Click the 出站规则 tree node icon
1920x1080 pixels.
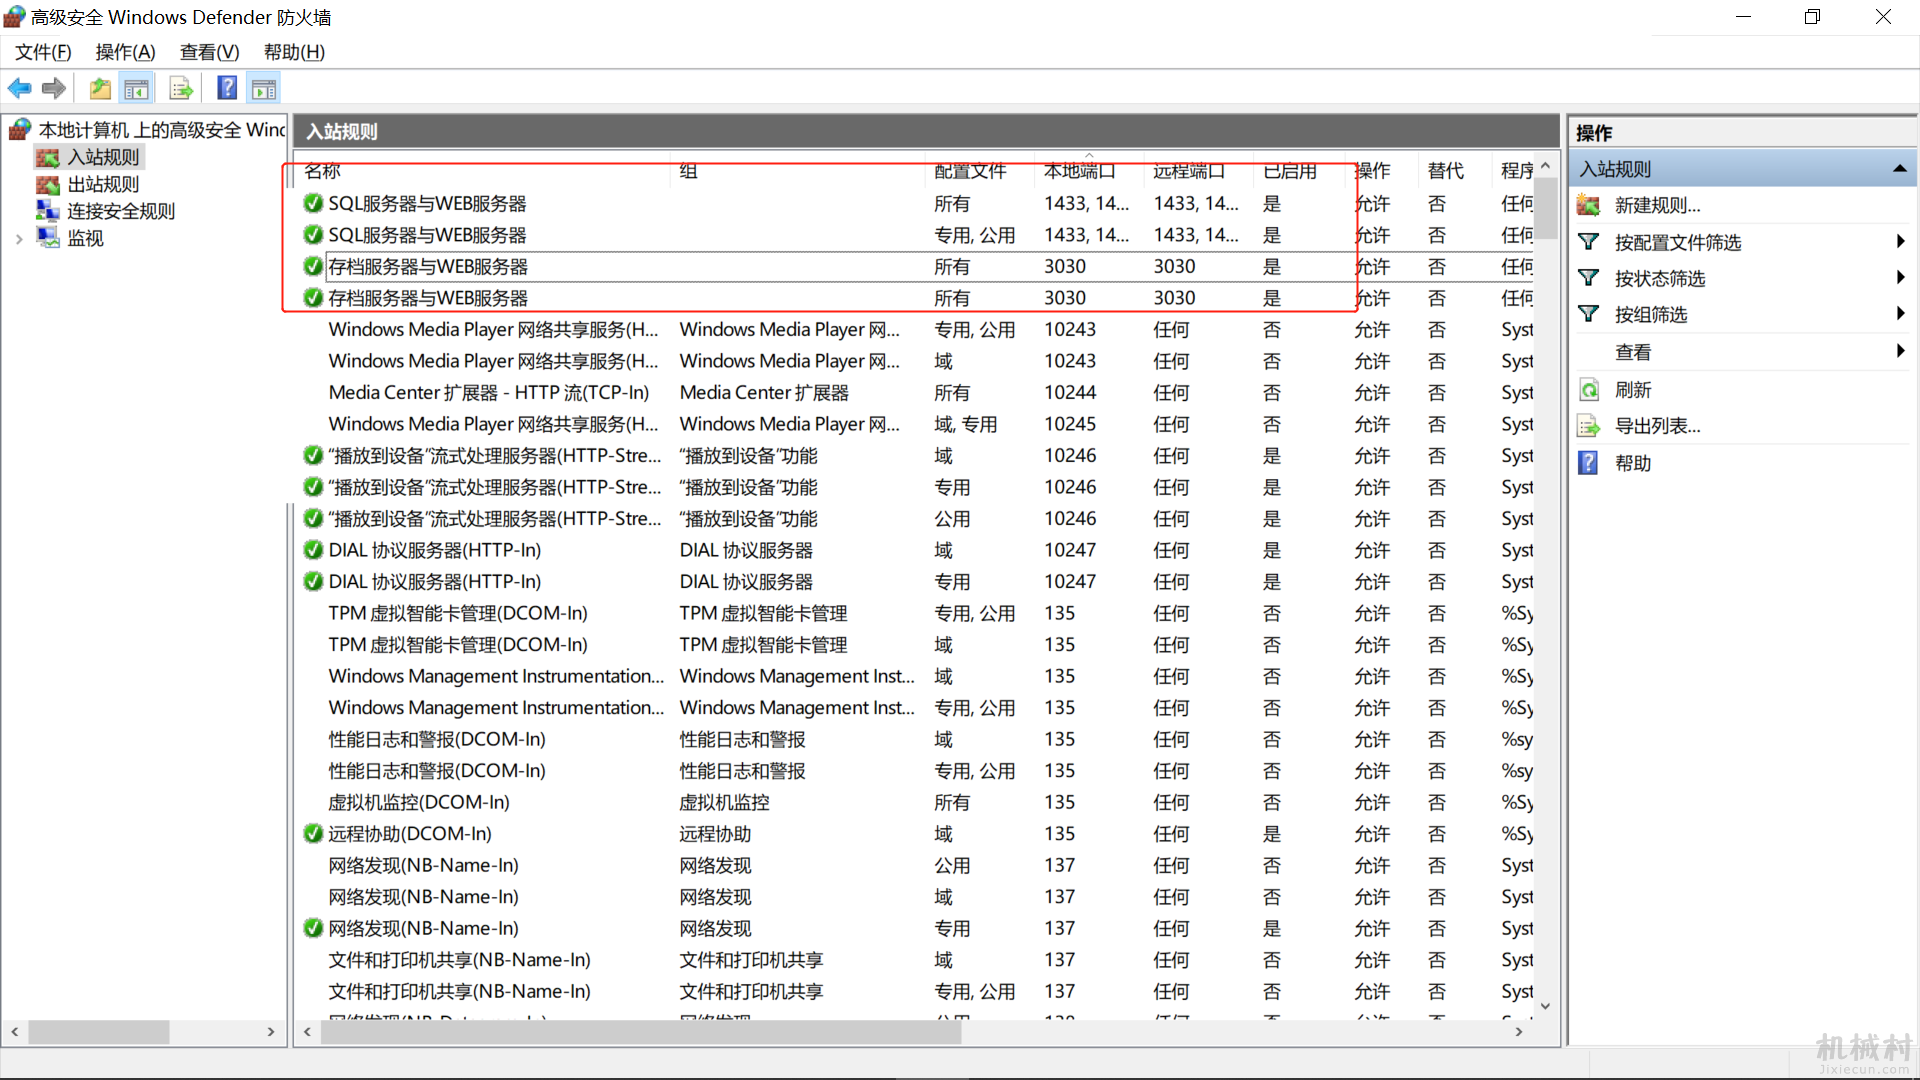pyautogui.click(x=47, y=185)
